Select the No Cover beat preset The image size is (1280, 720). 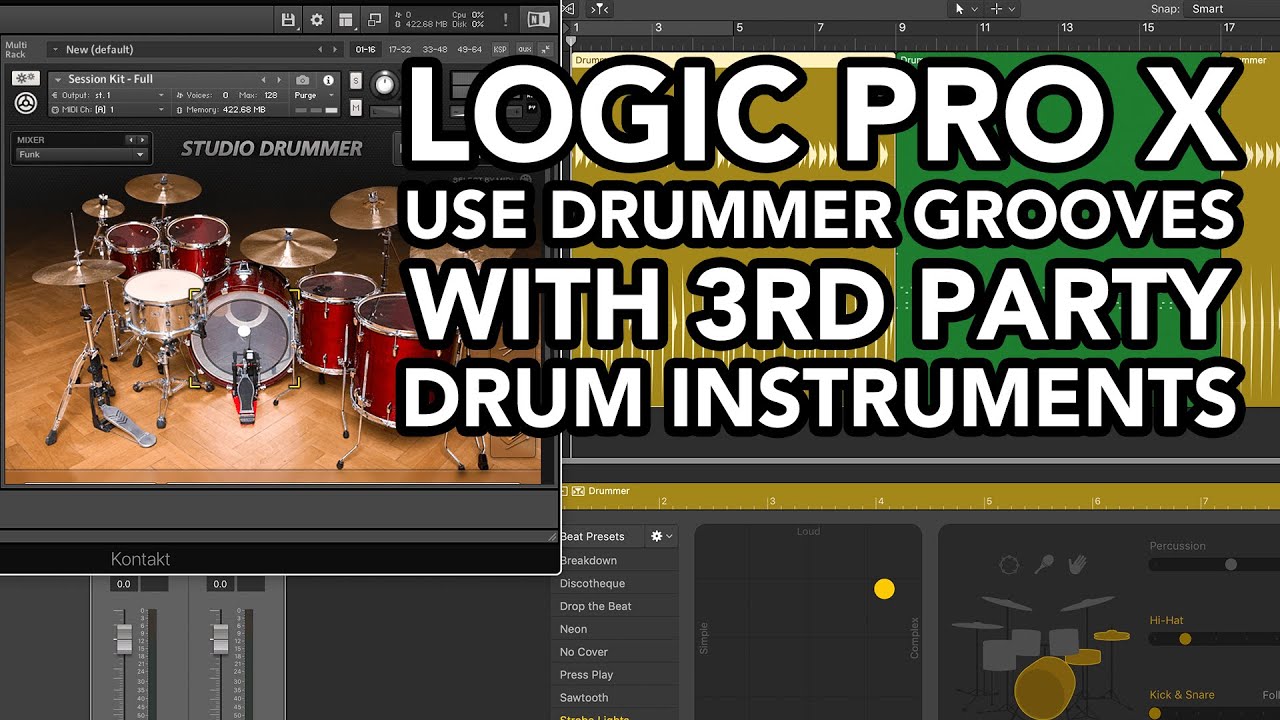click(x=584, y=652)
